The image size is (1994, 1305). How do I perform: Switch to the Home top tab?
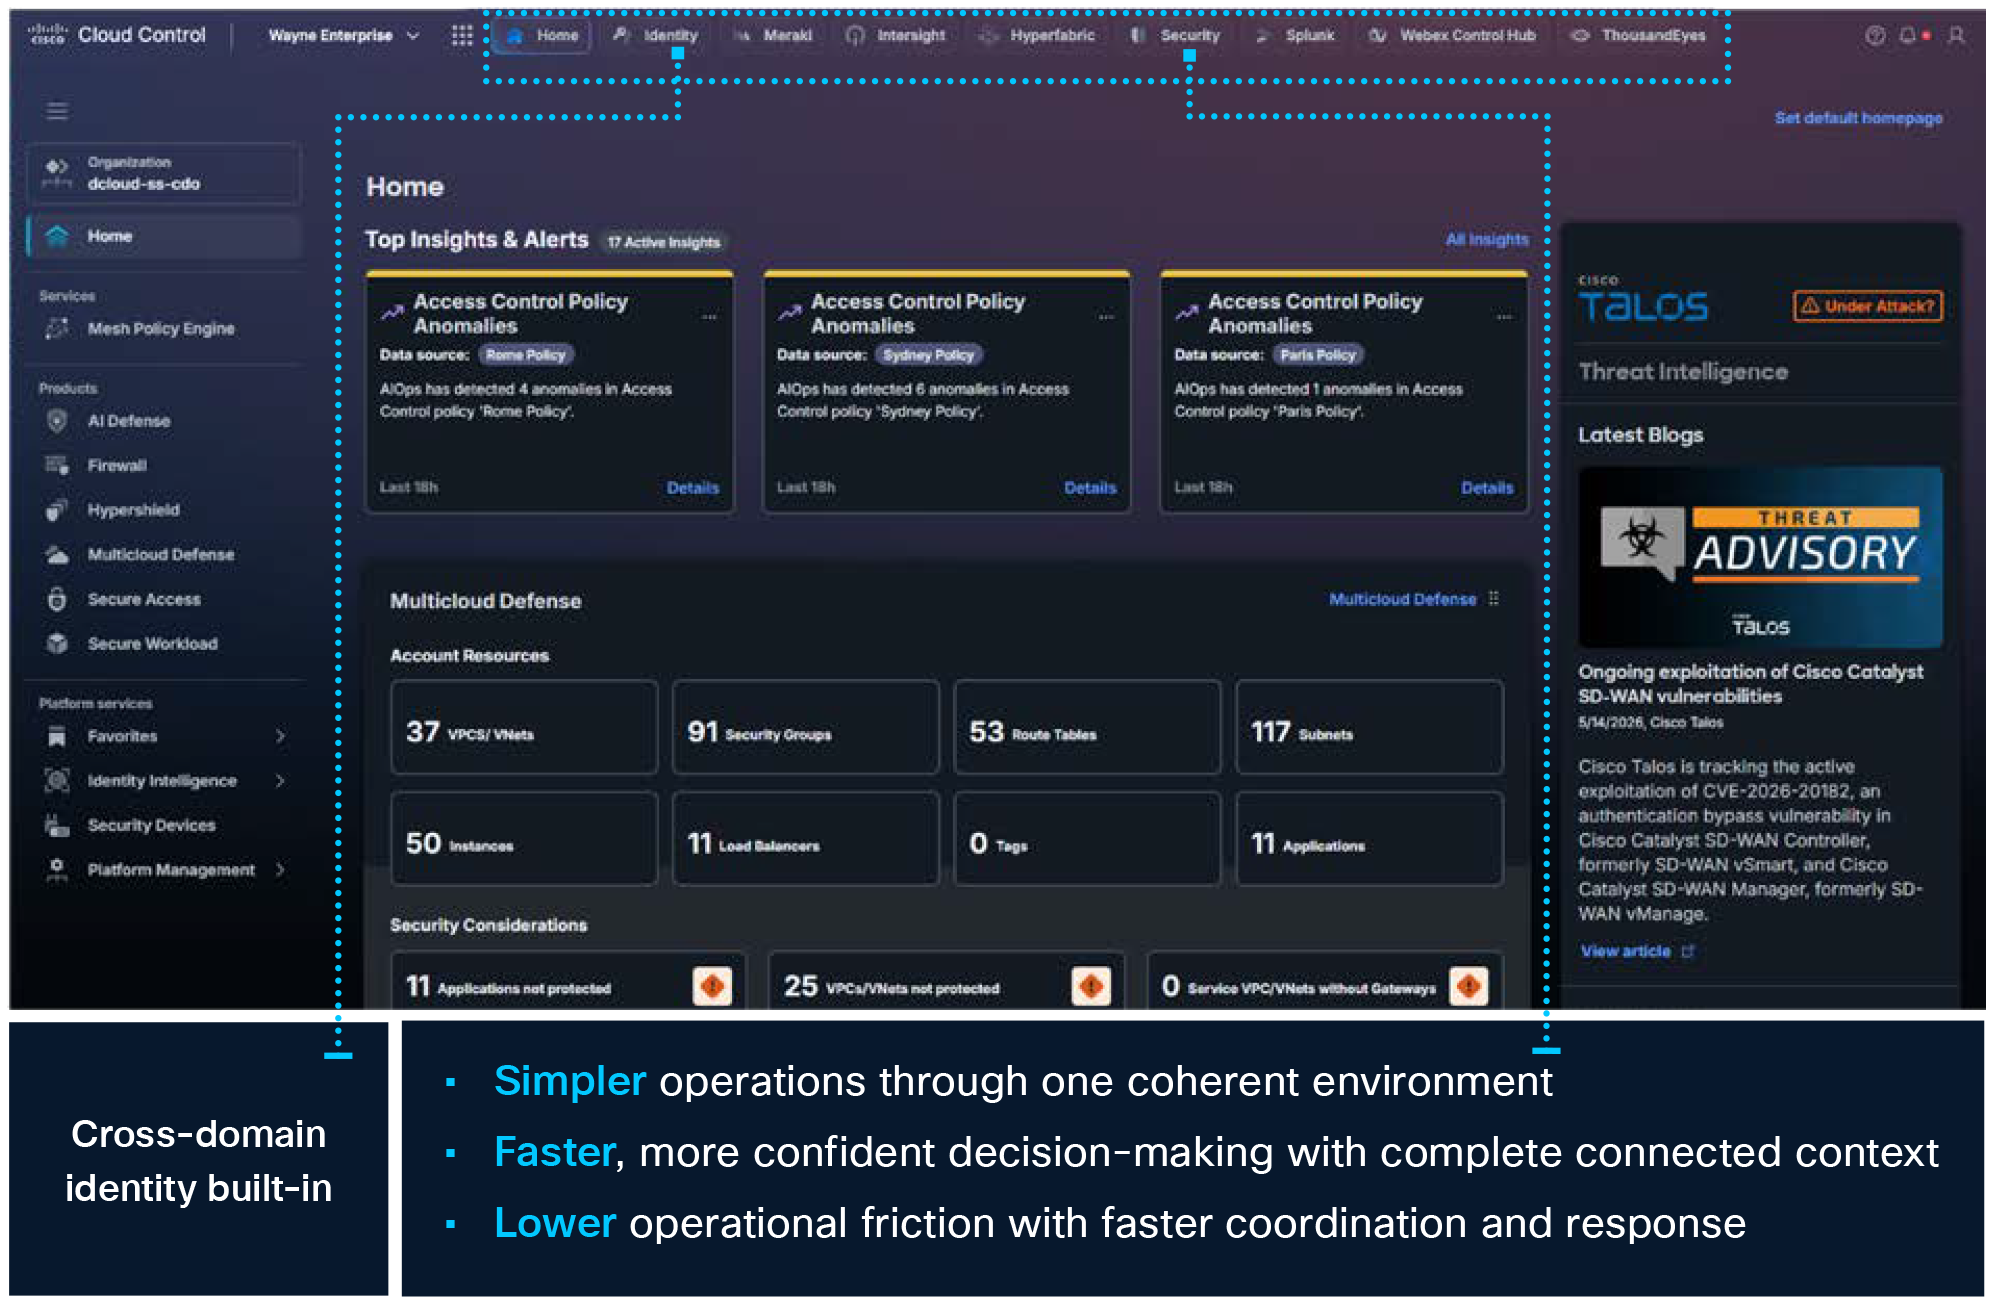point(542,36)
